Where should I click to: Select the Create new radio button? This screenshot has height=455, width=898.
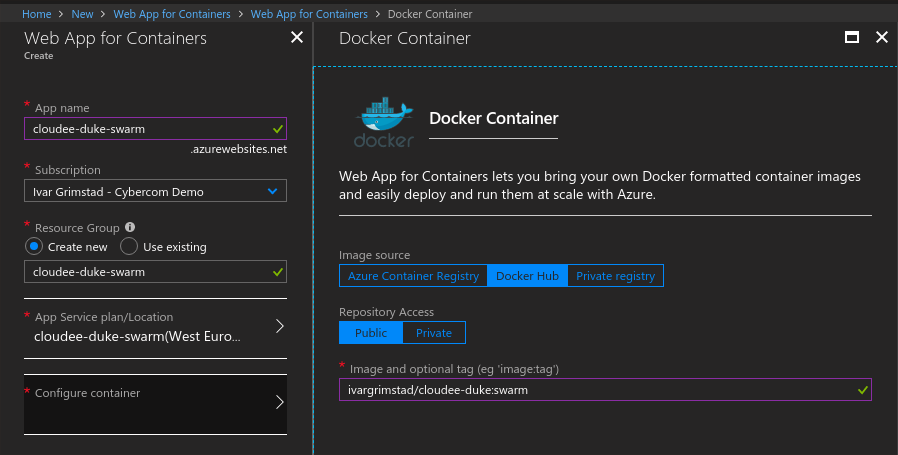click(x=34, y=246)
